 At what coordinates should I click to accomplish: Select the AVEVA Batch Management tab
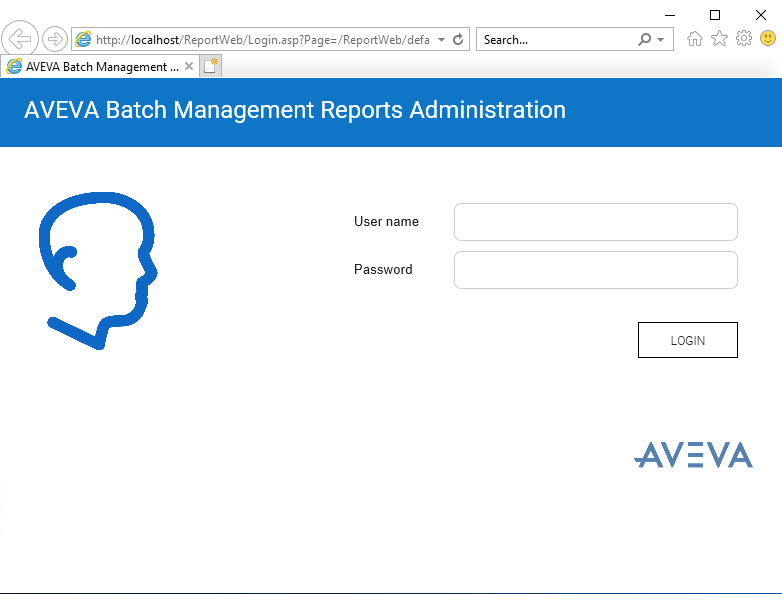pos(99,66)
